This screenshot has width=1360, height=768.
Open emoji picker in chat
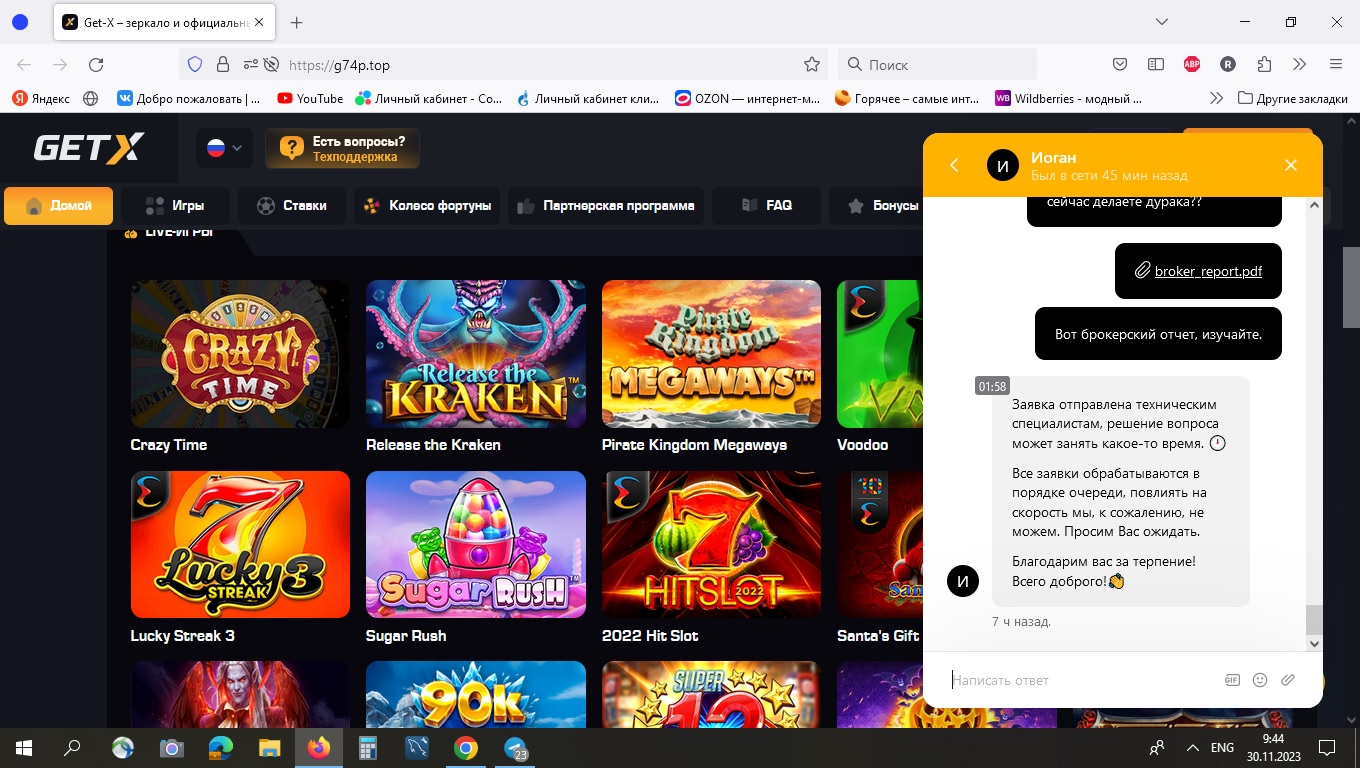point(1260,680)
